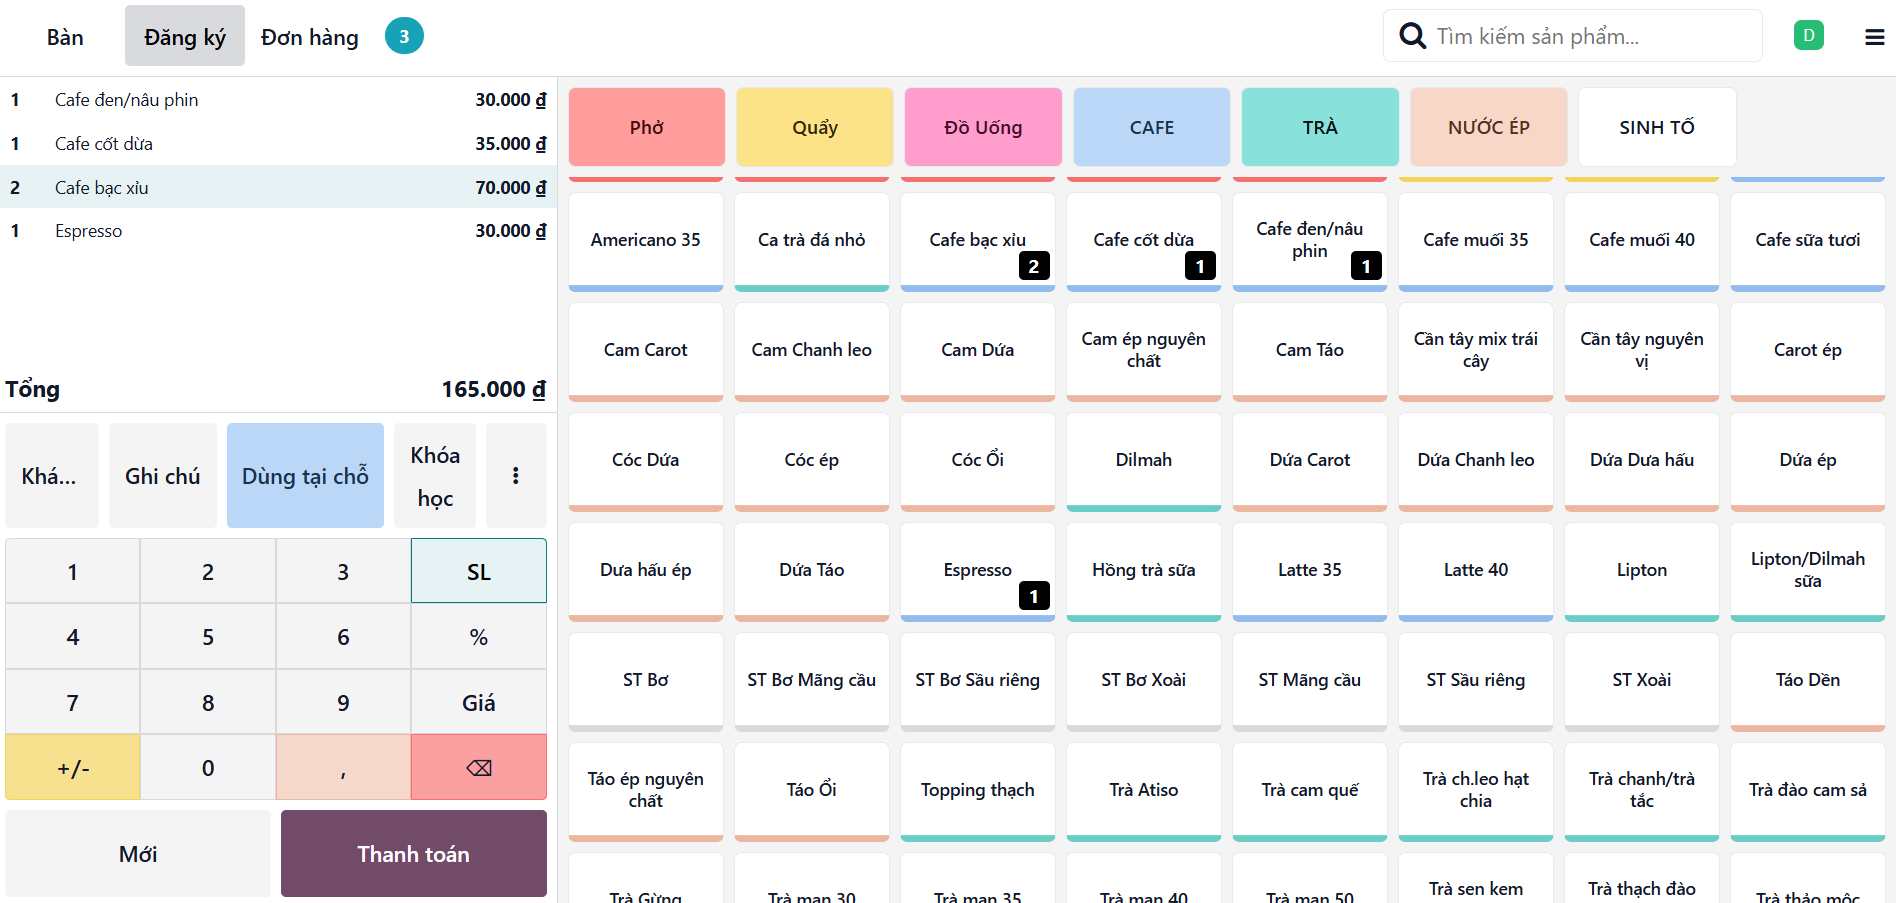This screenshot has height=903, width=1896.
Task: Add Americano 35 to the order
Action: coord(645,240)
